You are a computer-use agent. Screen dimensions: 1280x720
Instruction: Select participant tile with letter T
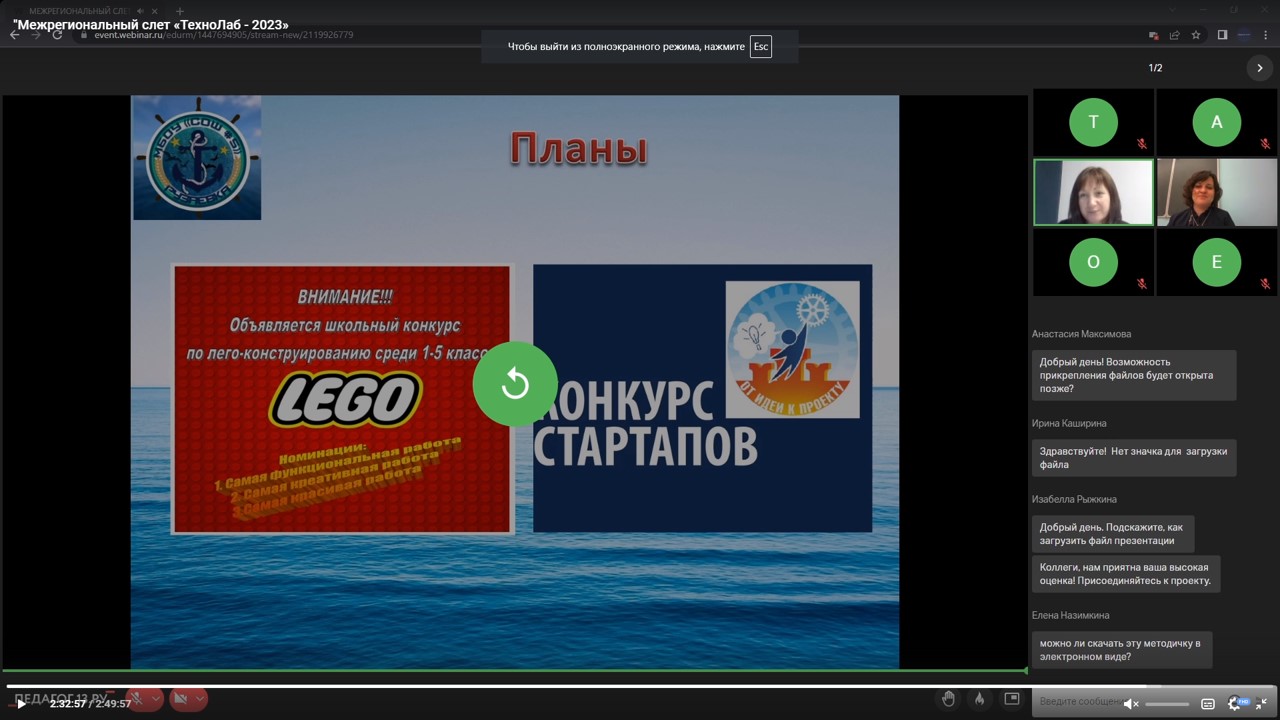[1093, 122]
